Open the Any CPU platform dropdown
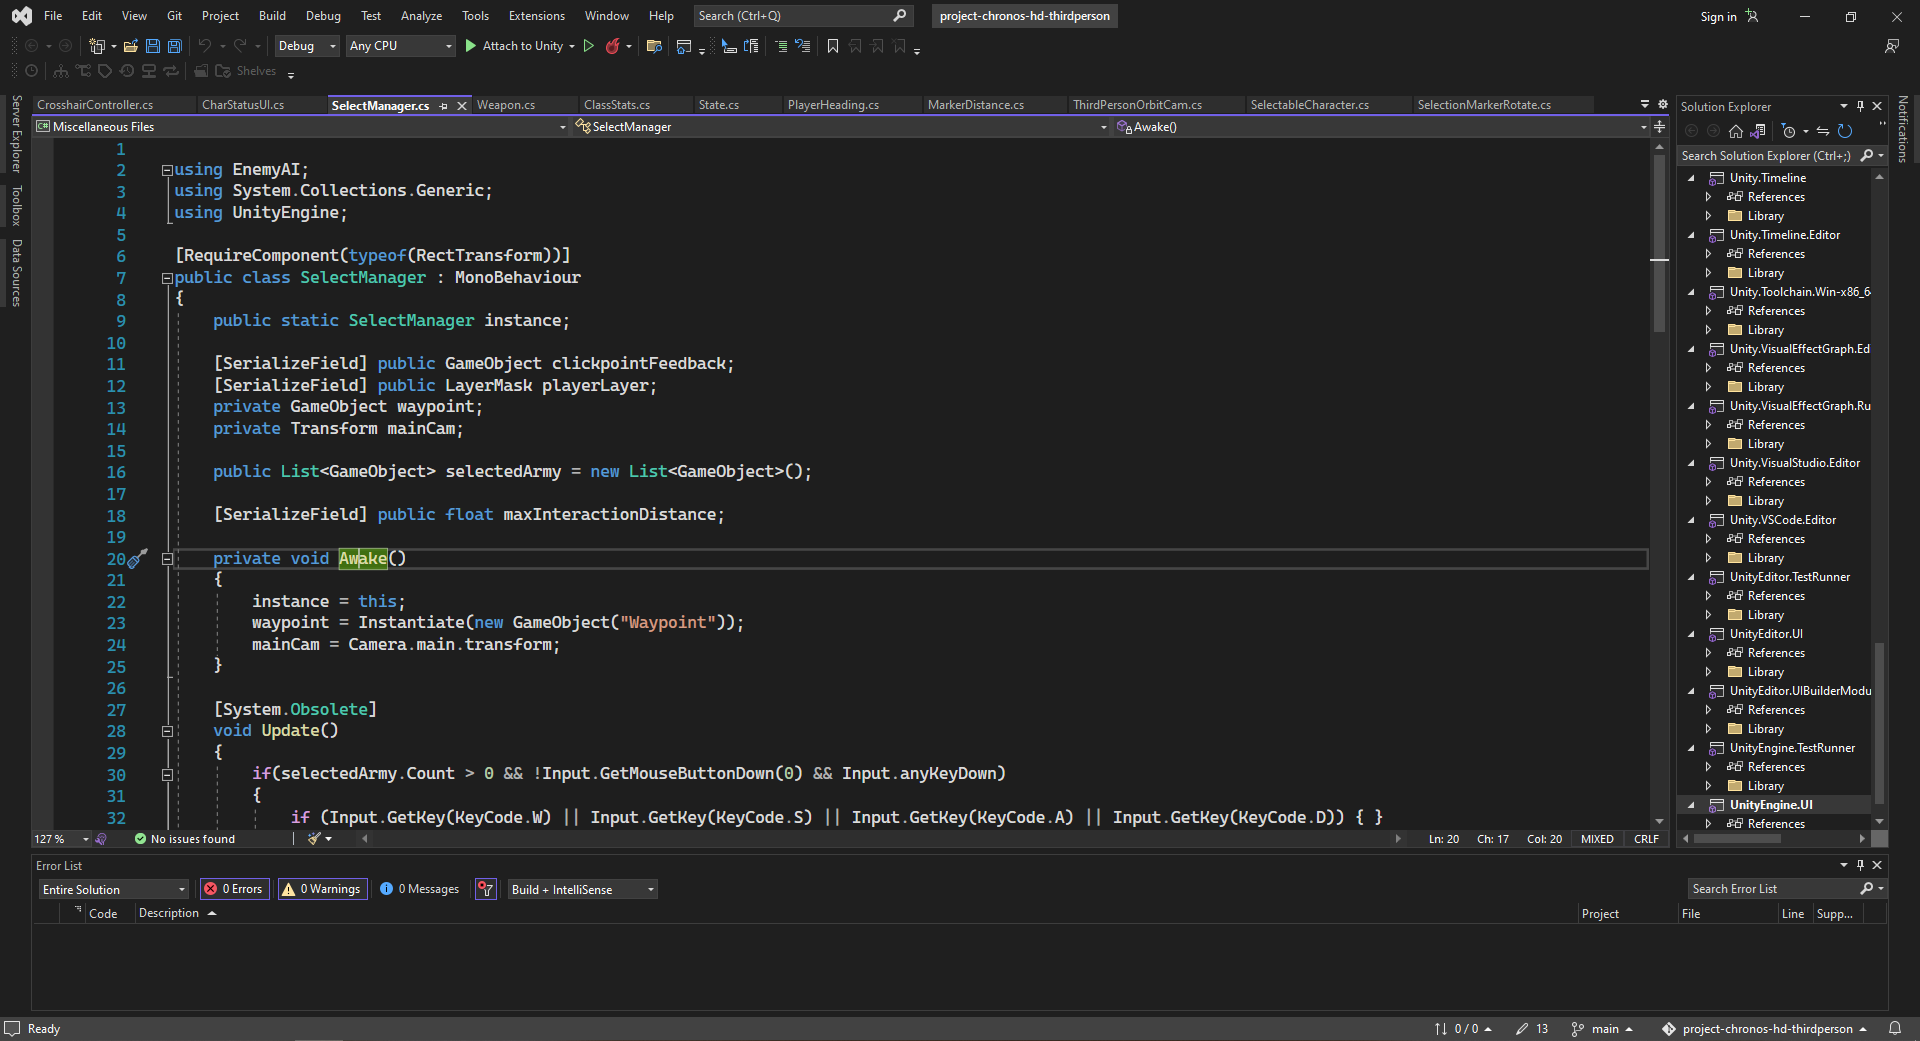1920x1041 pixels. [400, 46]
